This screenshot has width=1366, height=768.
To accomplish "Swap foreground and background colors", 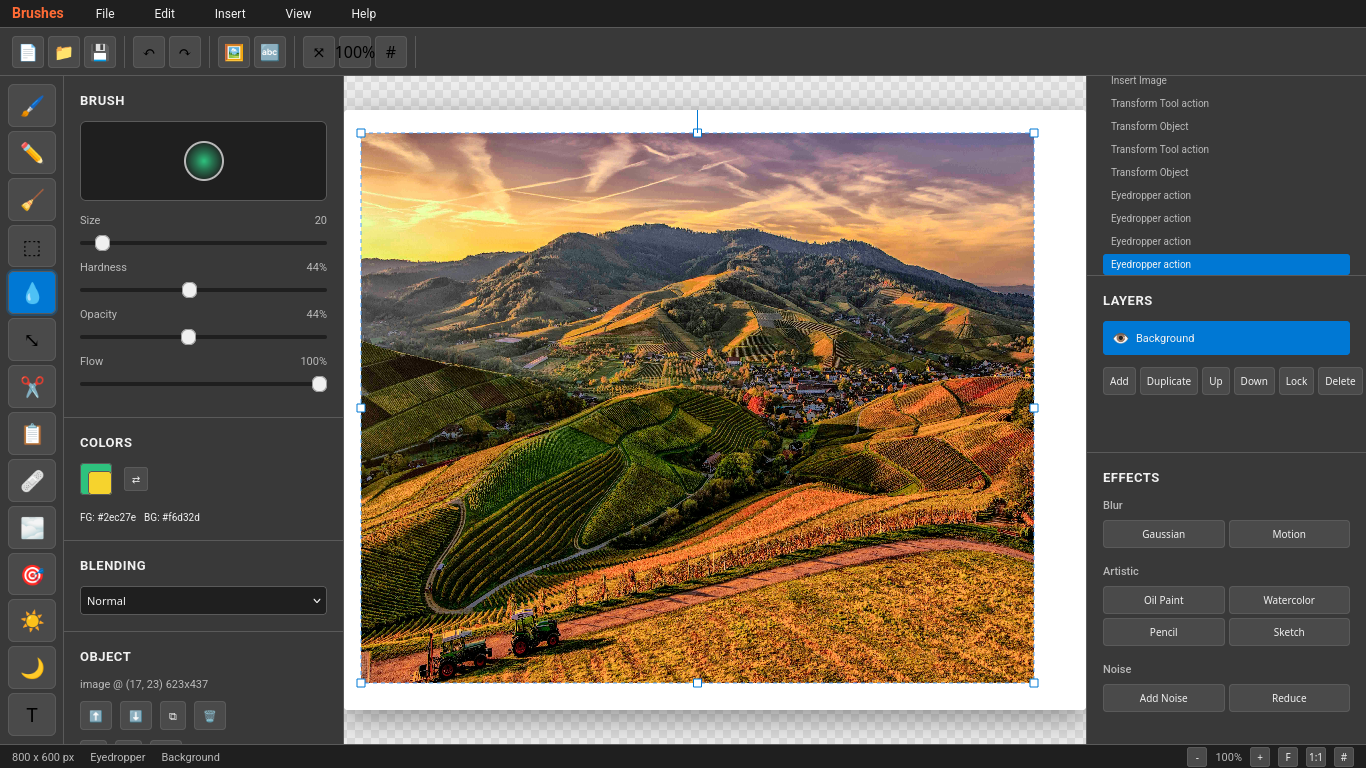I will pos(135,479).
